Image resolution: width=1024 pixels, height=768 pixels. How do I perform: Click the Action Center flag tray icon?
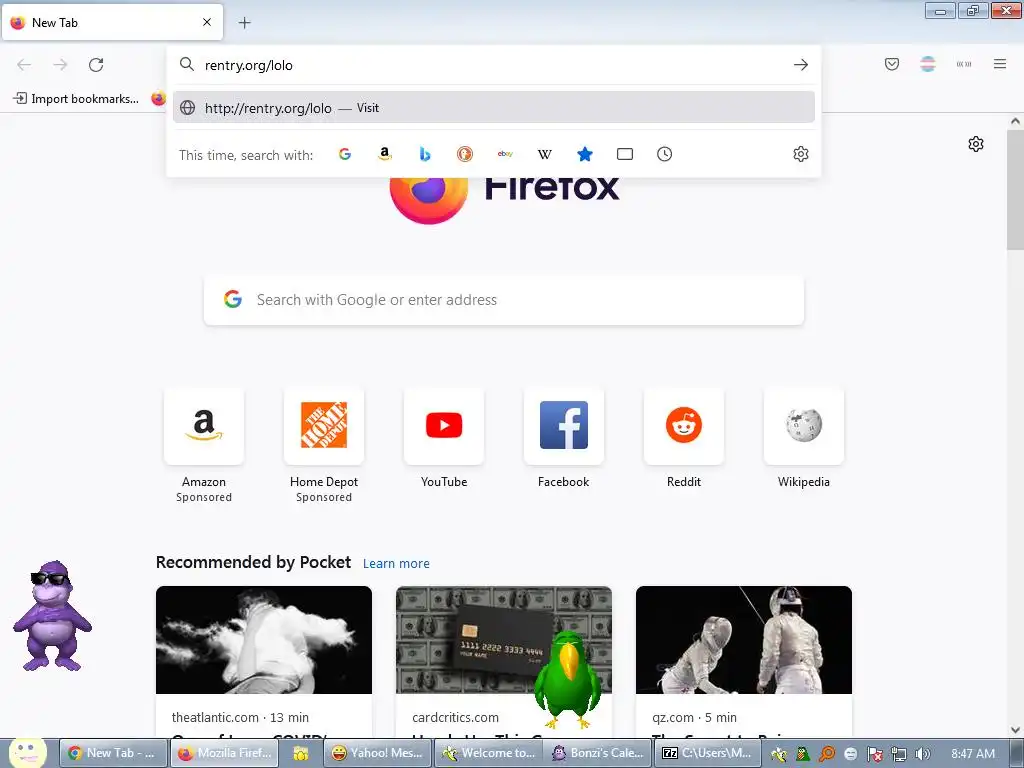click(874, 754)
